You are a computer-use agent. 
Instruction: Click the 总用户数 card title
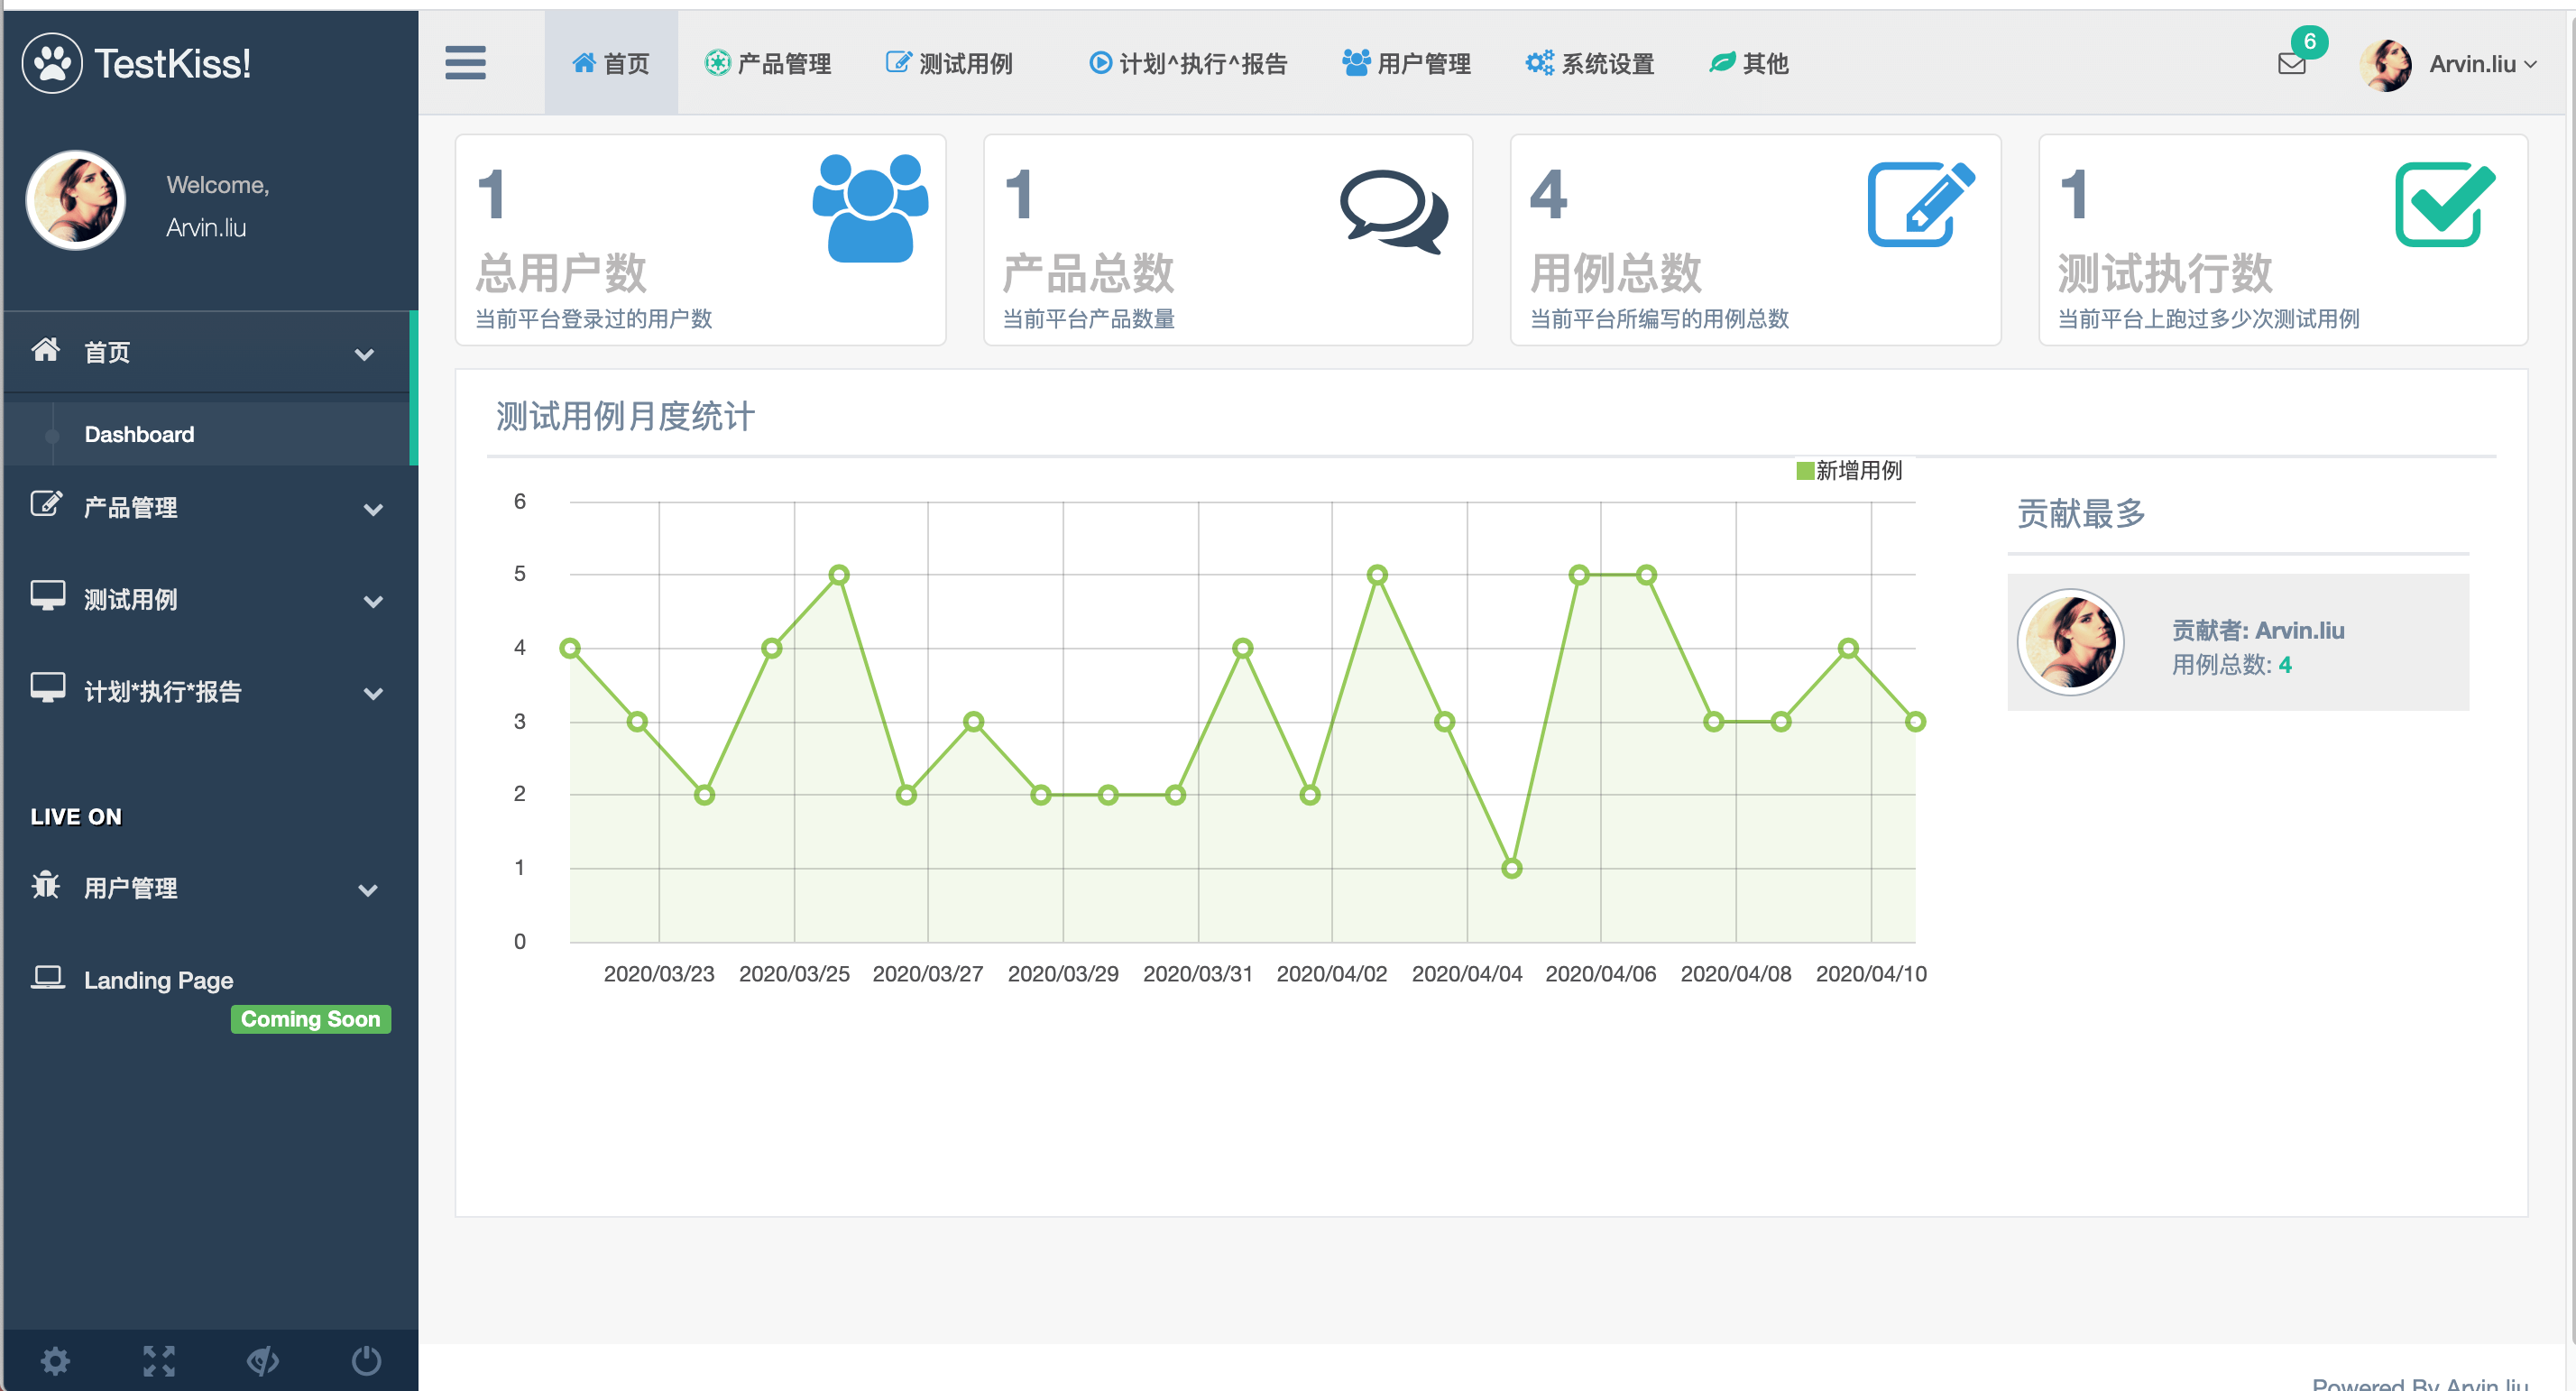coord(561,272)
